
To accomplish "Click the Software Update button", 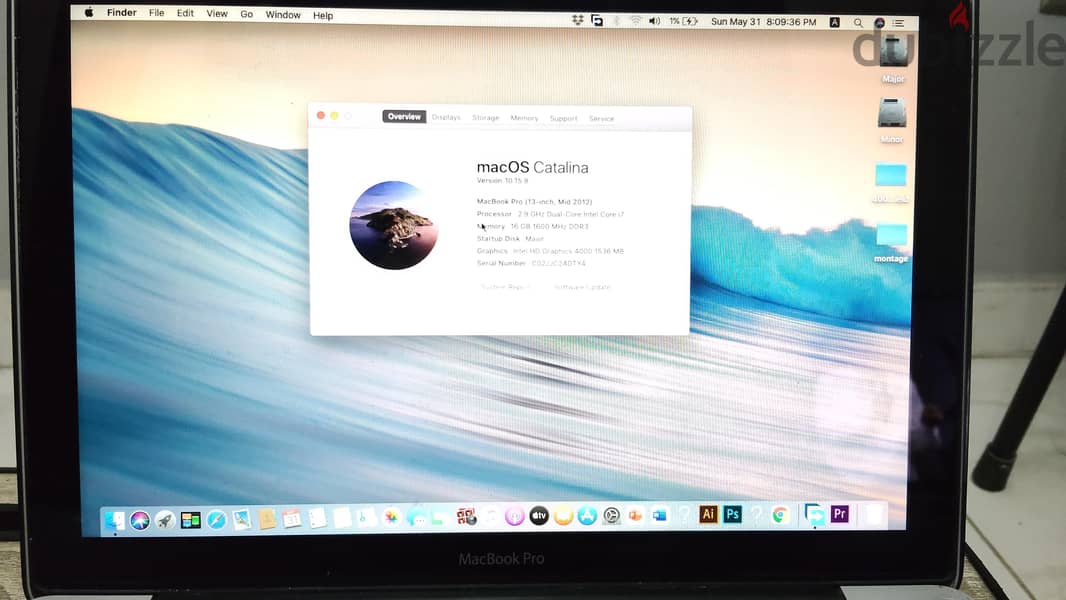I will point(583,287).
